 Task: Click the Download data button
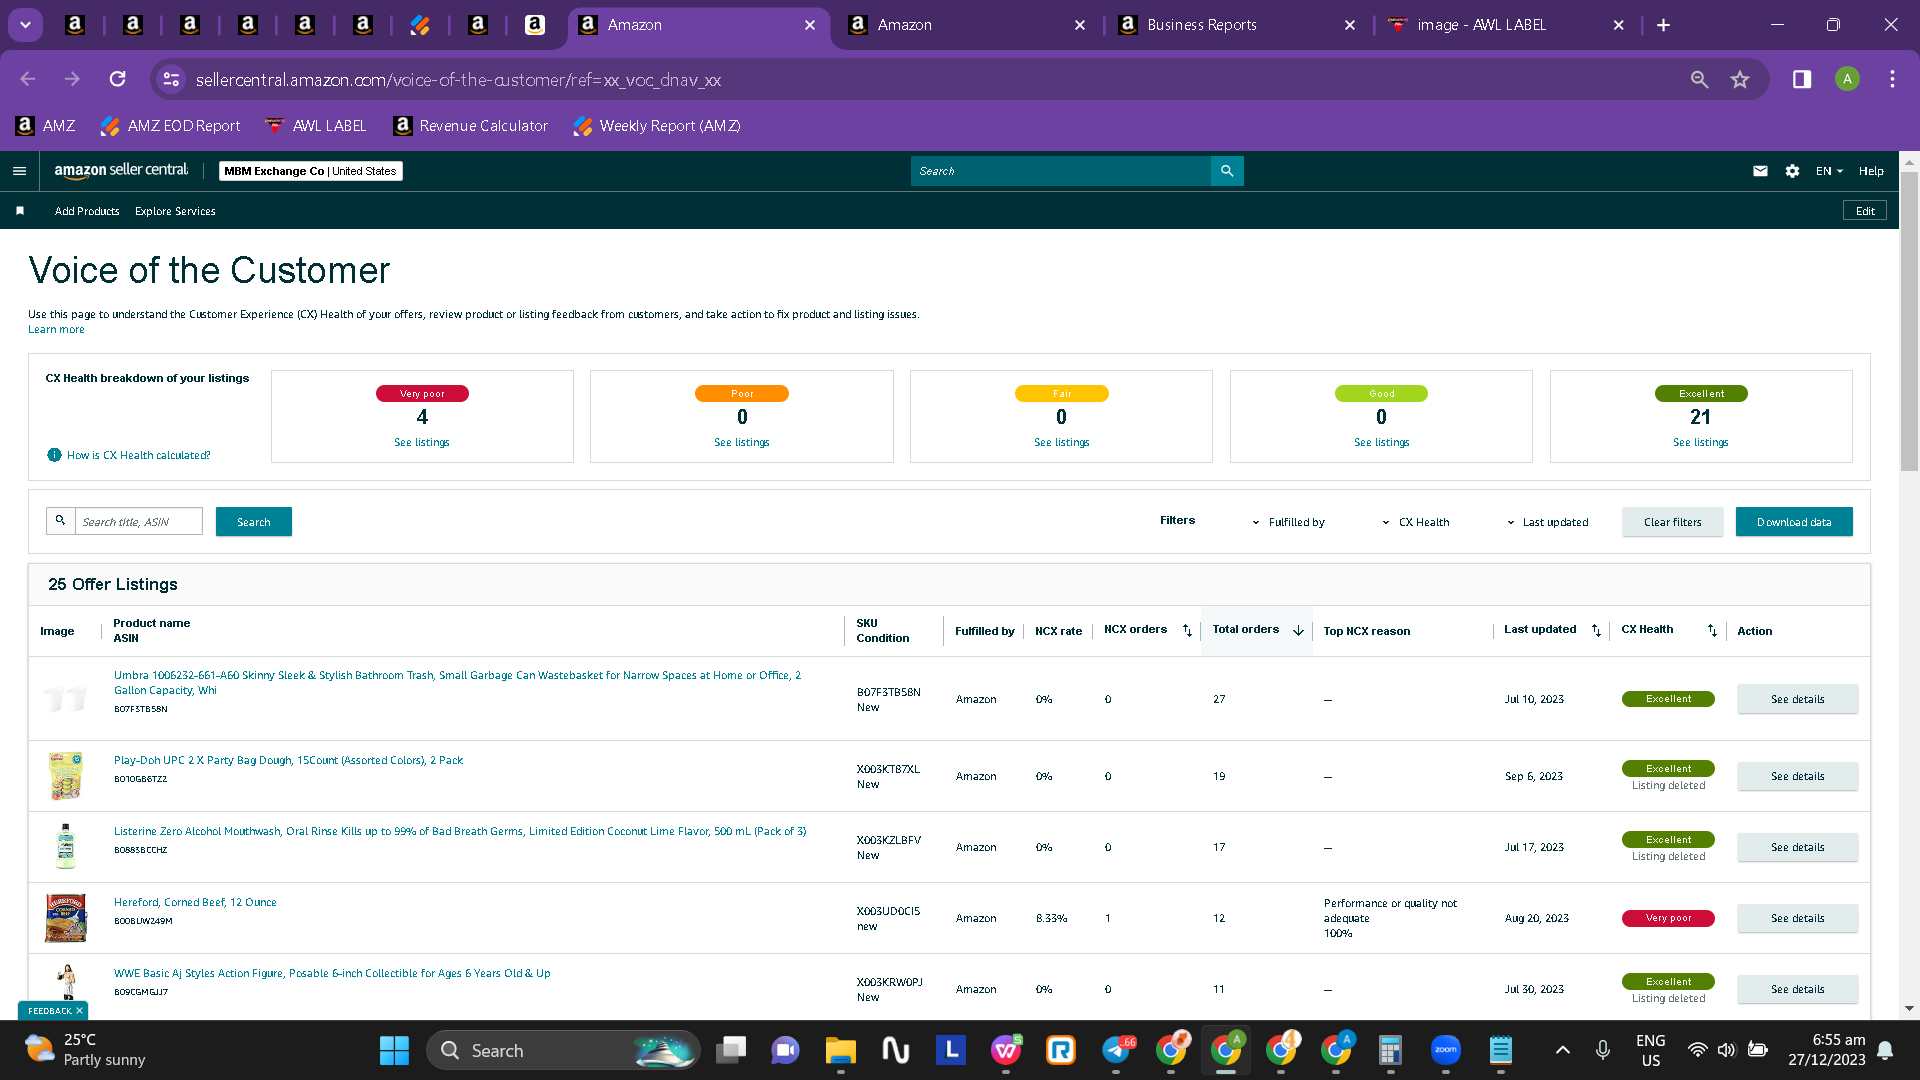1794,522
